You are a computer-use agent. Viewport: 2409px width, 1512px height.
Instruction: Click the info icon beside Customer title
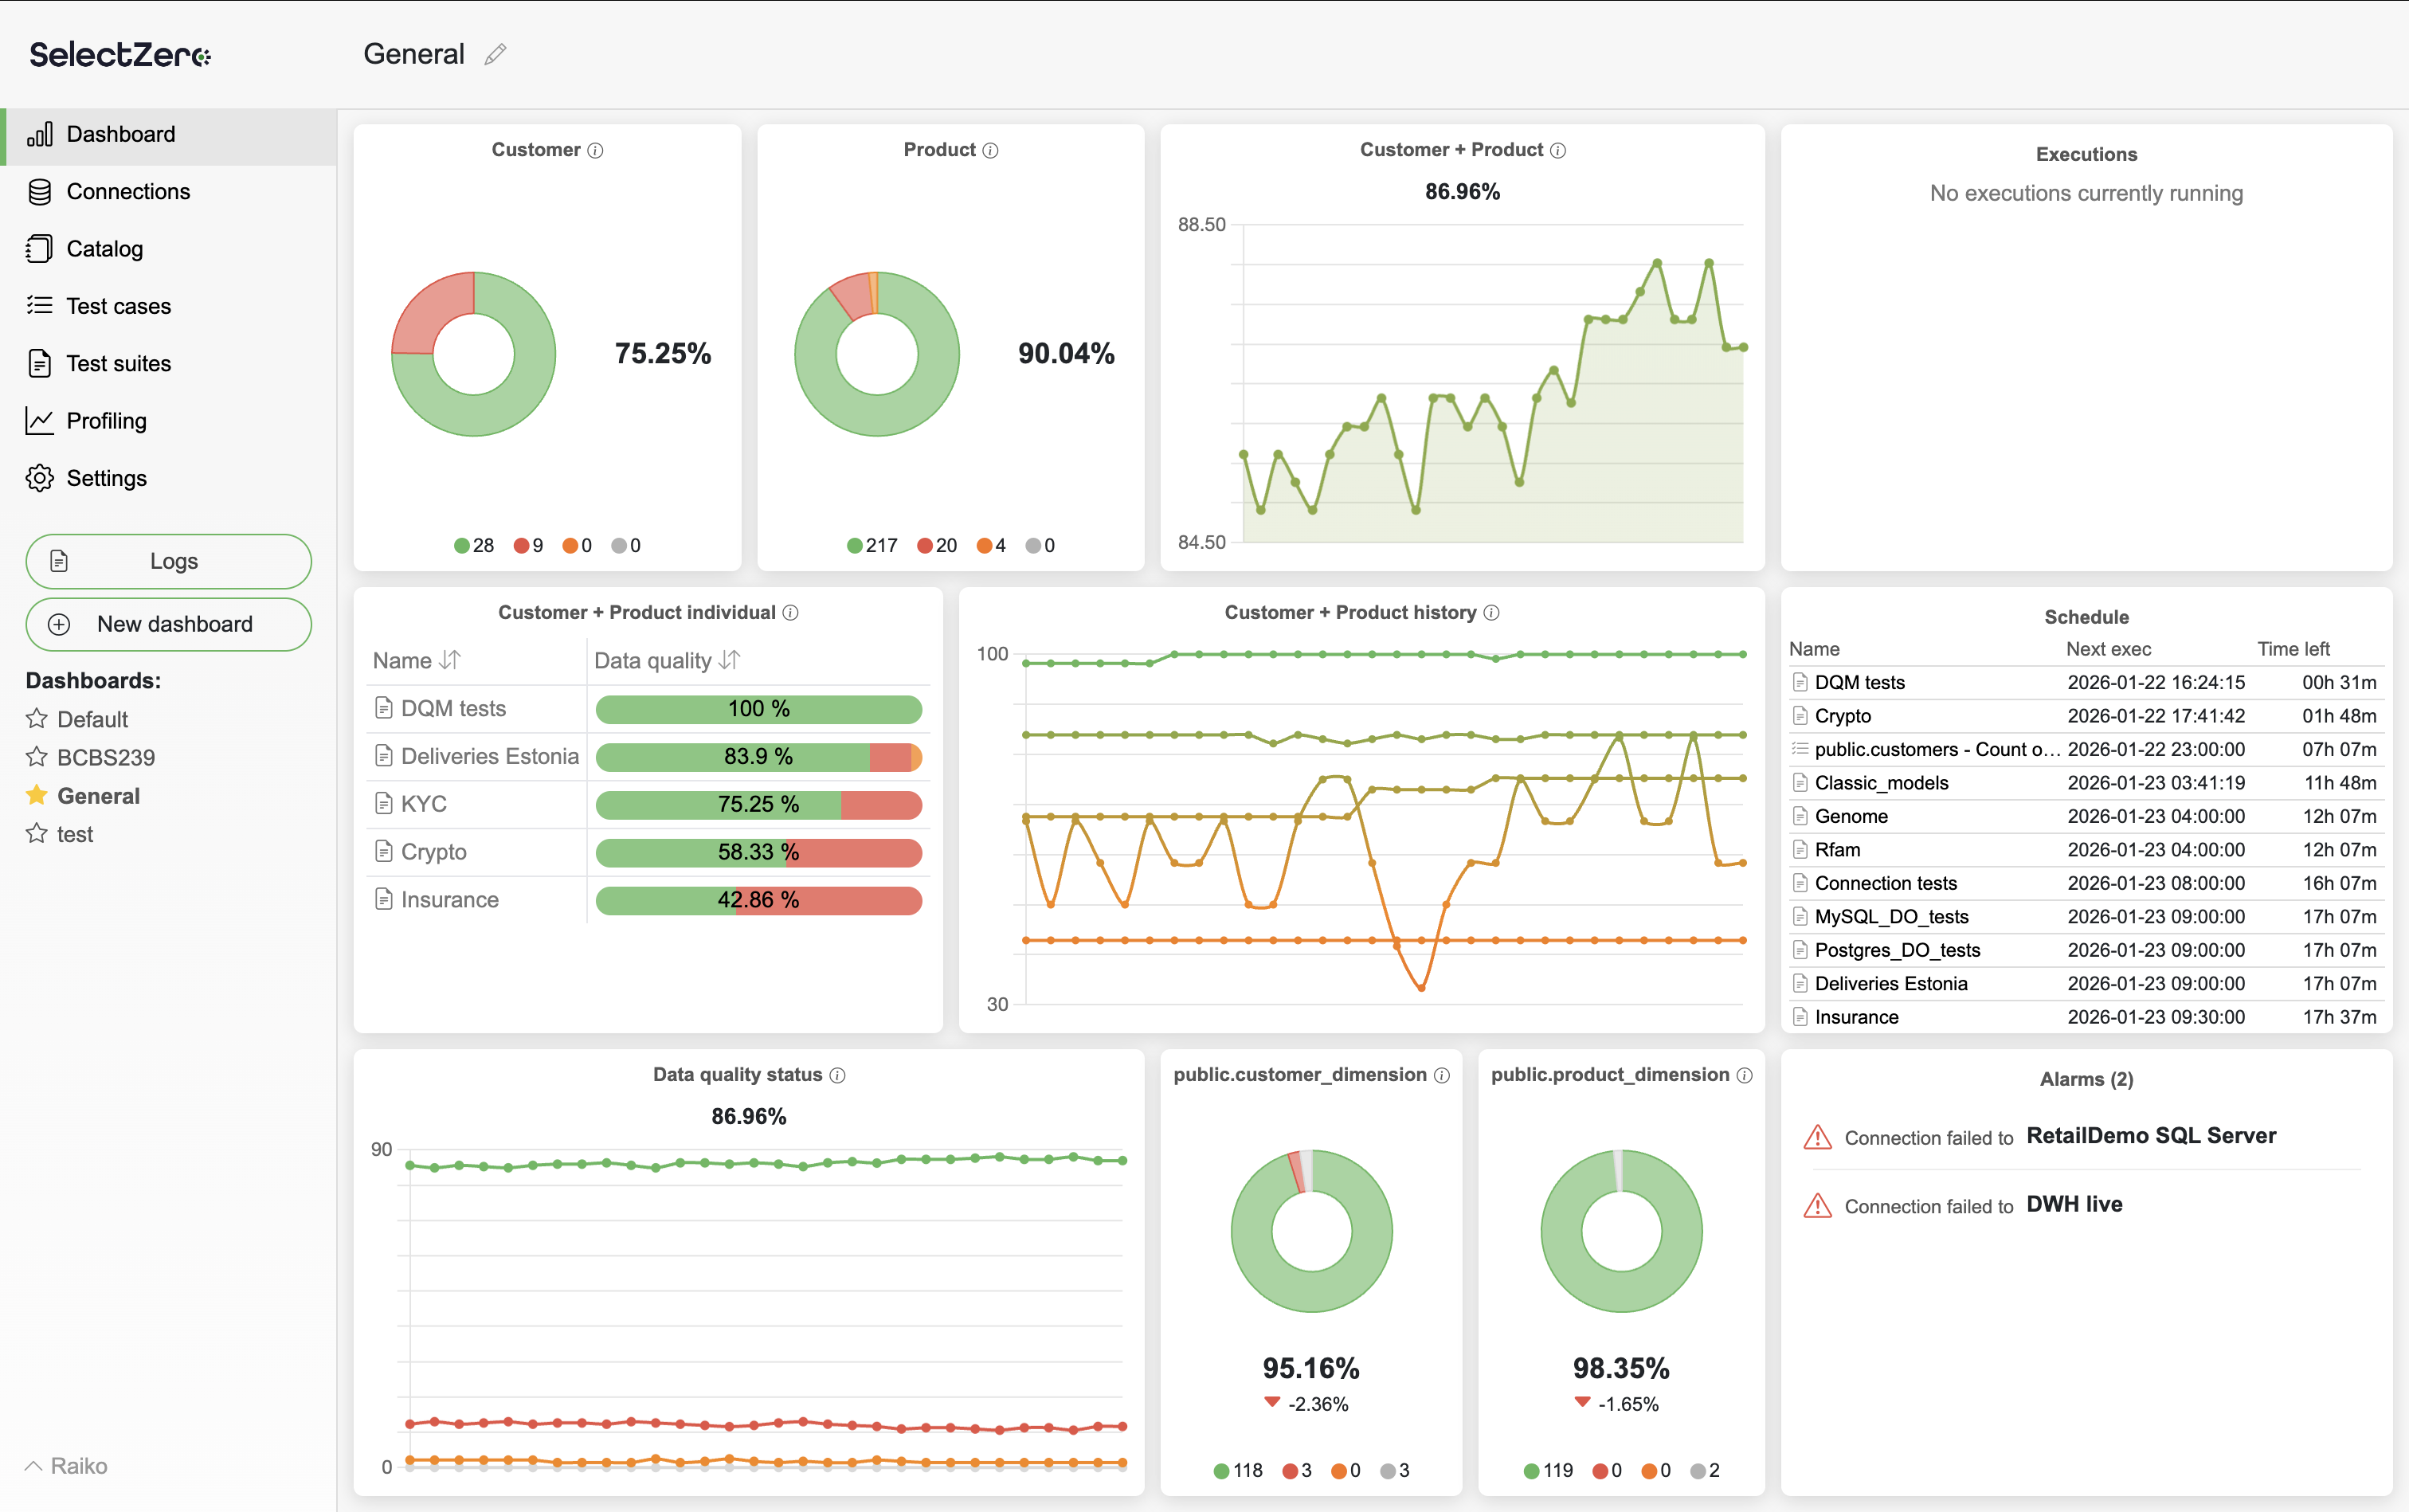tap(596, 150)
